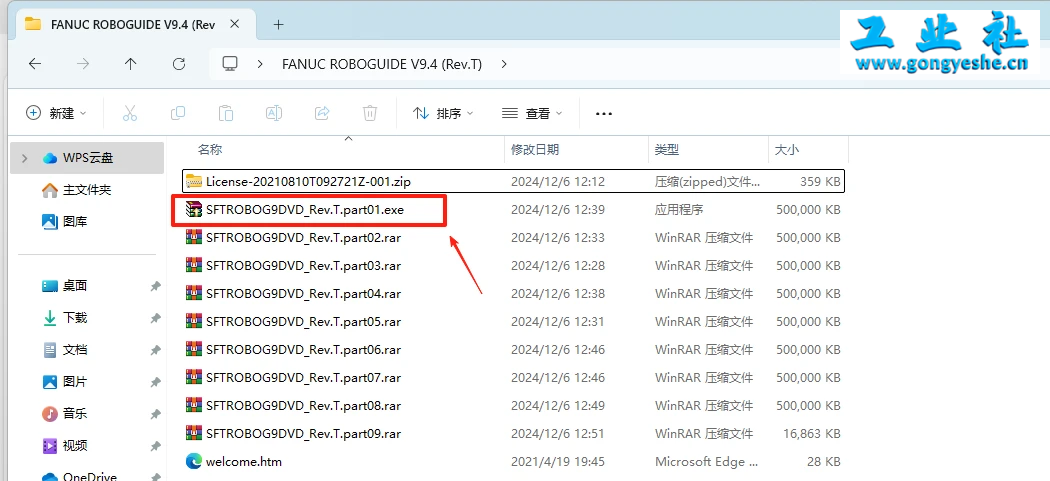Open the 新建 (New) dropdown
The image size is (1050, 481).
(56, 113)
